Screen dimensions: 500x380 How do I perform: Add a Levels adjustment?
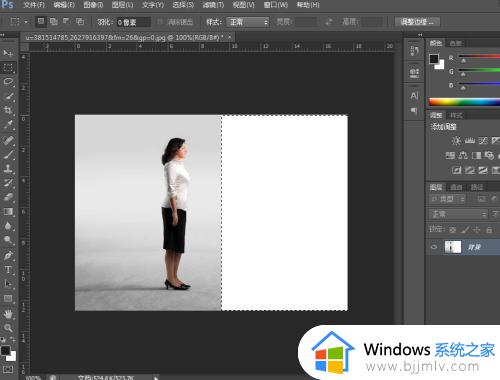pos(470,141)
